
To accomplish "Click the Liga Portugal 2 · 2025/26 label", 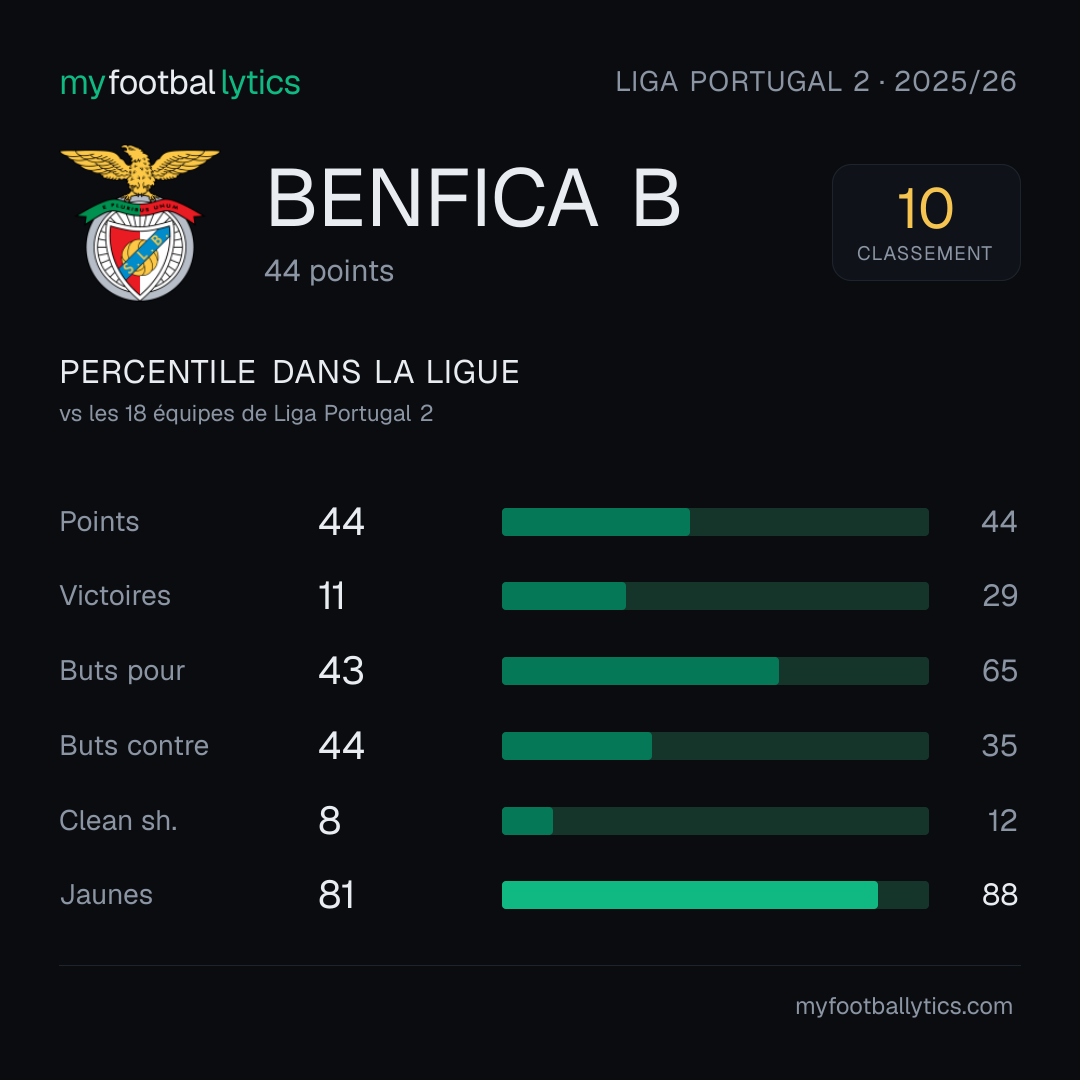I will click(x=816, y=81).
